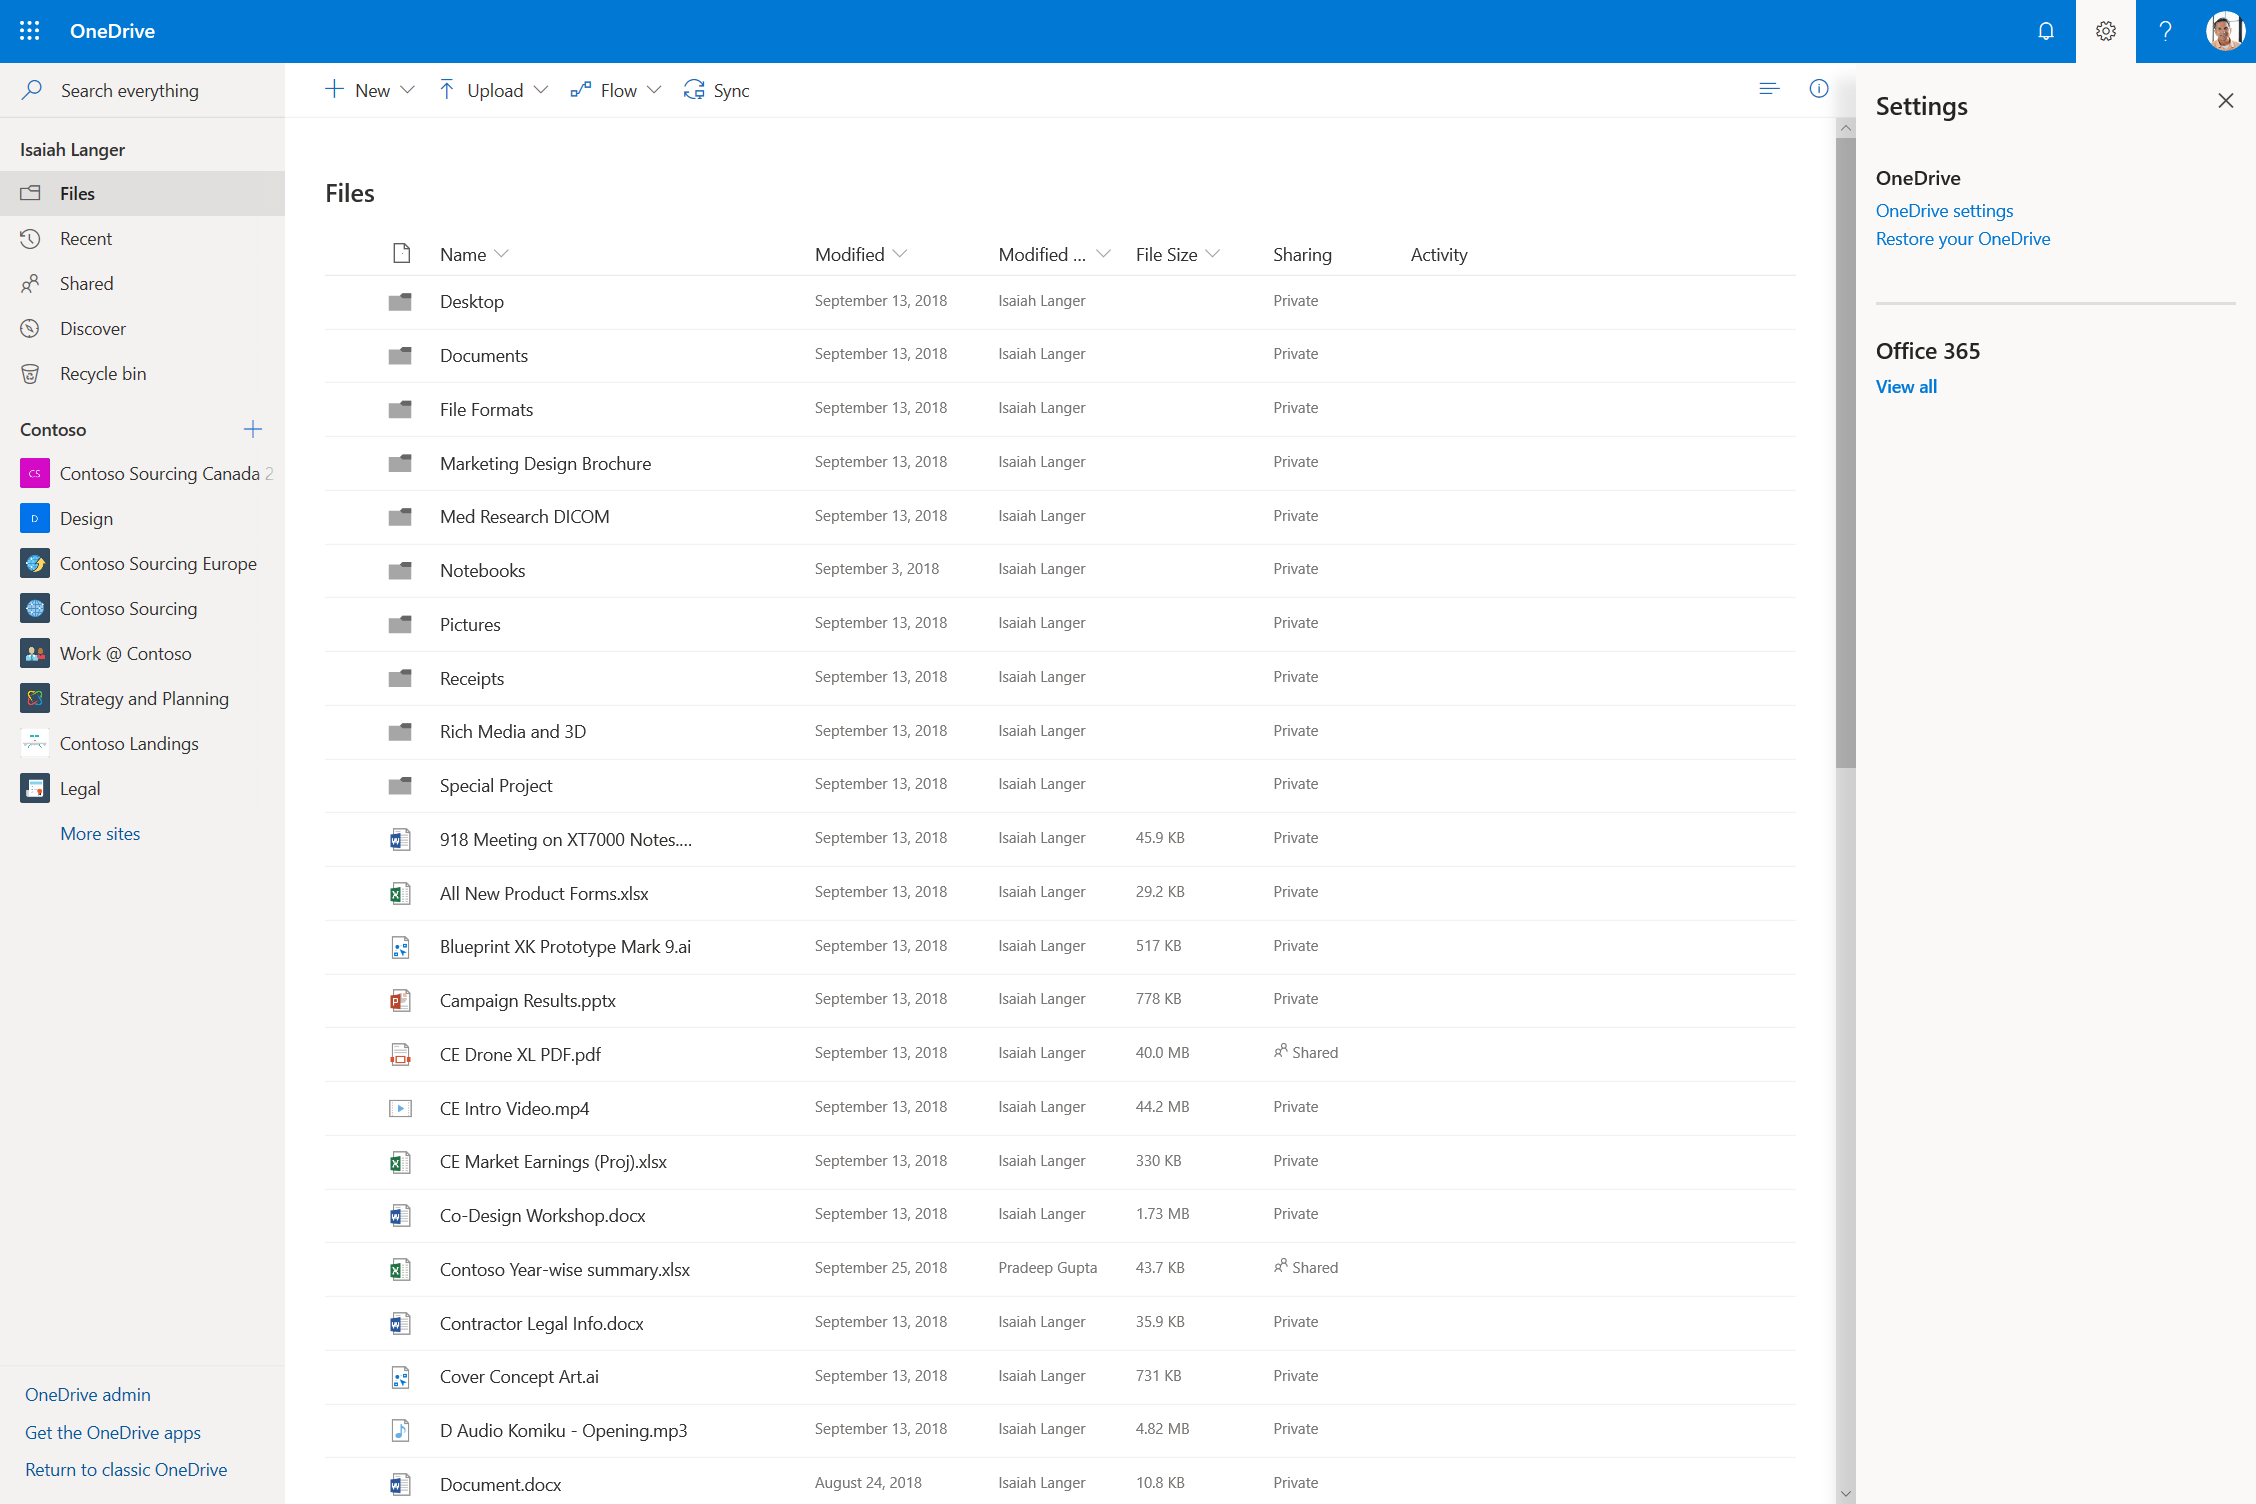Open the Recycle bin
Image resolution: width=2256 pixels, height=1504 pixels.
(103, 373)
